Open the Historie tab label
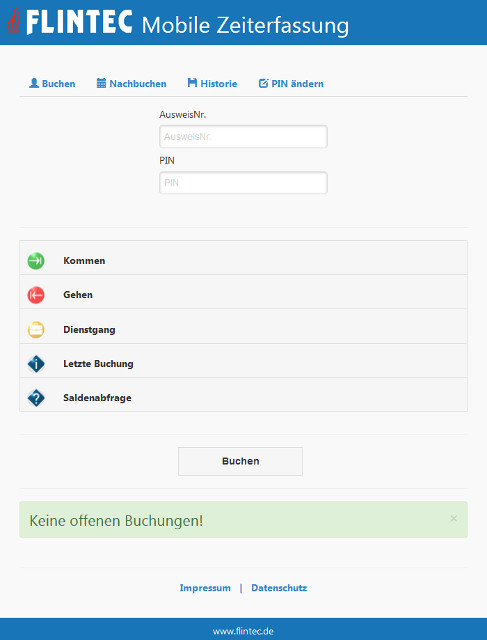Image resolution: width=487 pixels, height=640 pixels. [x=219, y=84]
